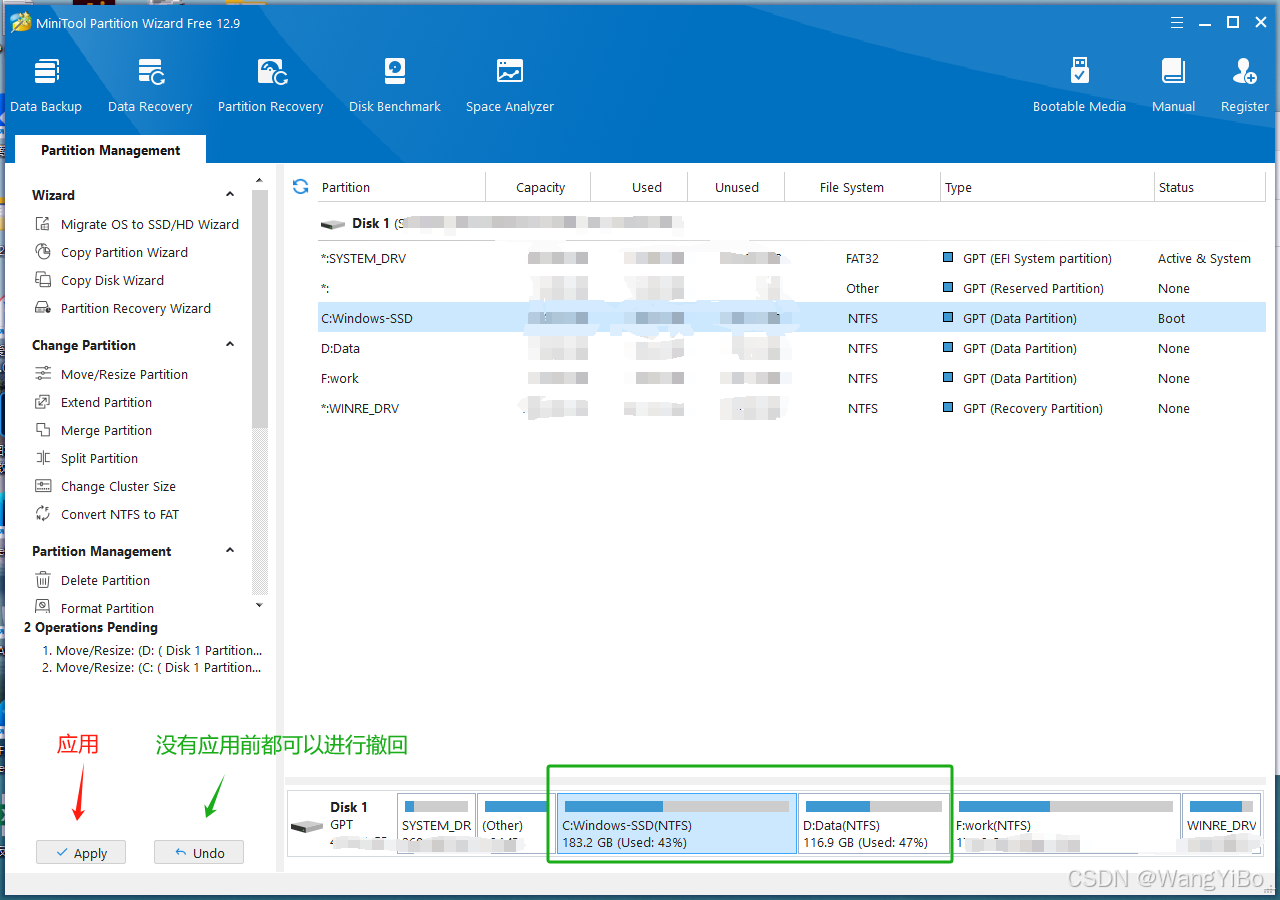The height and width of the screenshot is (900, 1280).
Task: Click the Delete Partition trash icon
Action: [43, 580]
